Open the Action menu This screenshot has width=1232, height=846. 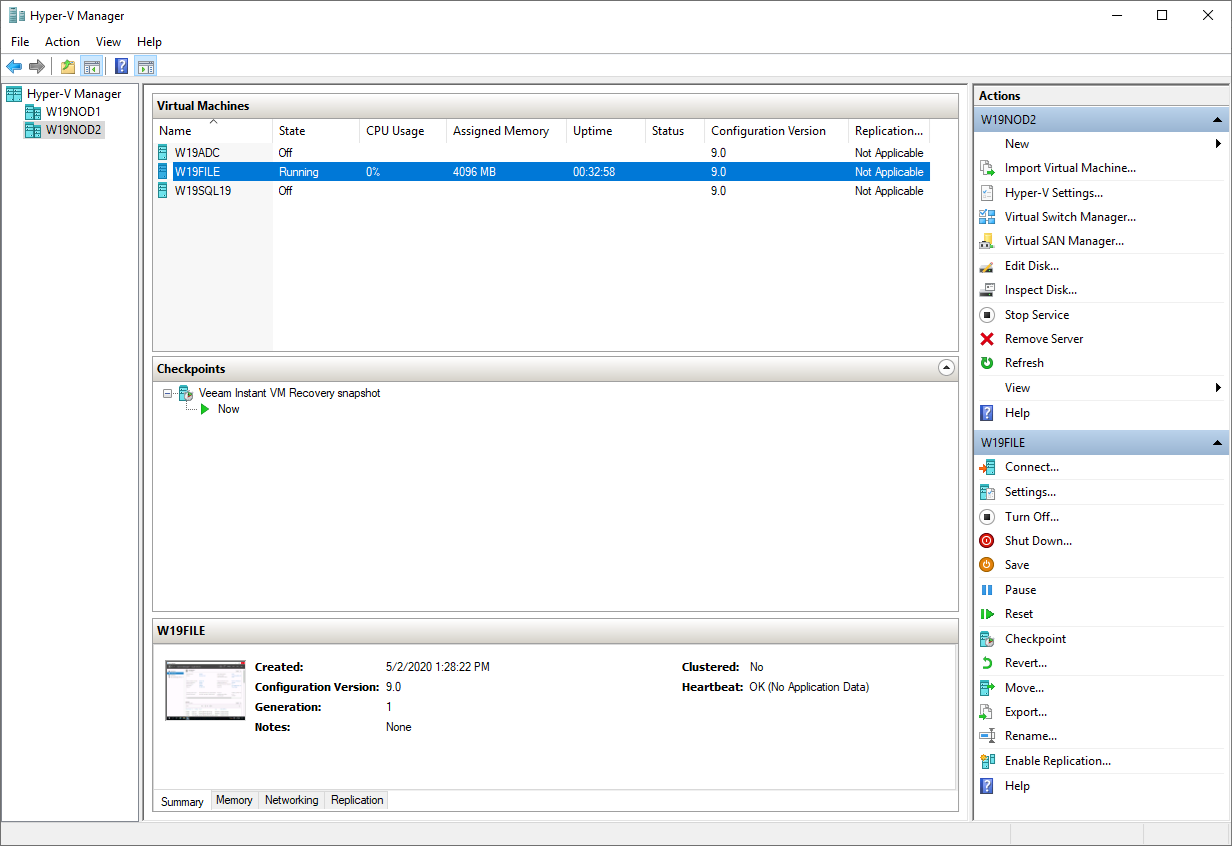[62, 42]
